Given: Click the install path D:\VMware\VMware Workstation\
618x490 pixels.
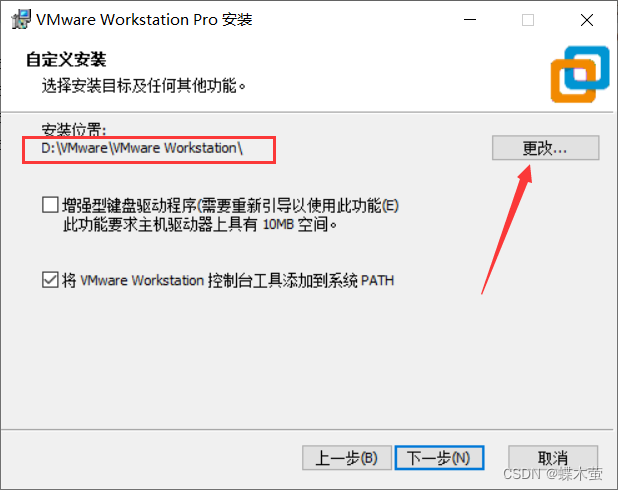Looking at the screenshot, I should (142, 148).
